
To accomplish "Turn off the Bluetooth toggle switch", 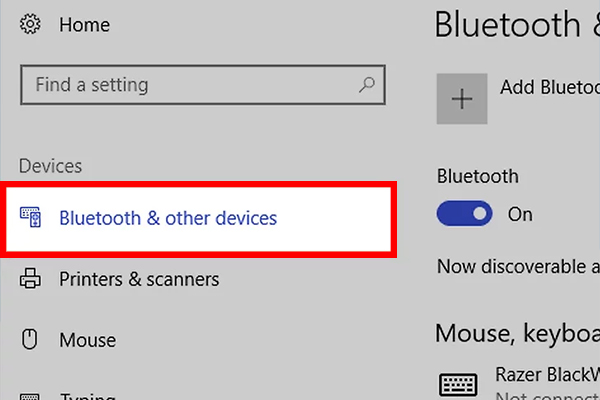I will click(x=465, y=213).
